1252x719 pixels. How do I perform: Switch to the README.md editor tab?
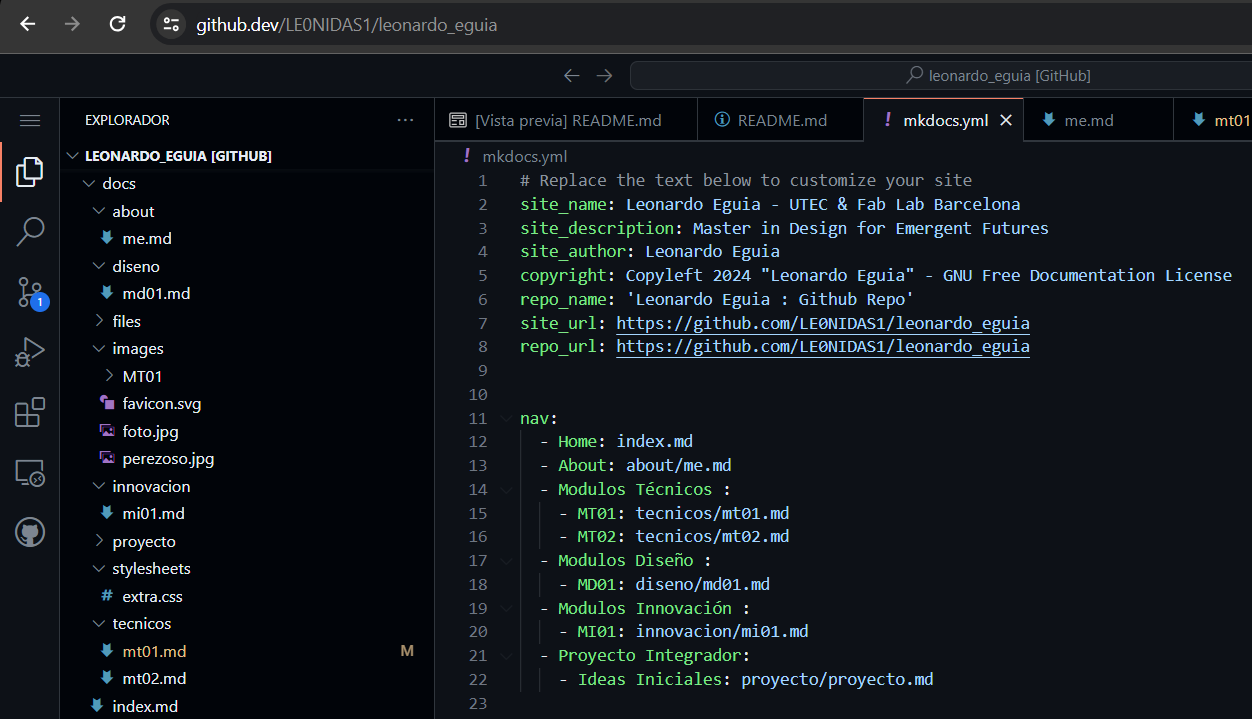point(779,120)
